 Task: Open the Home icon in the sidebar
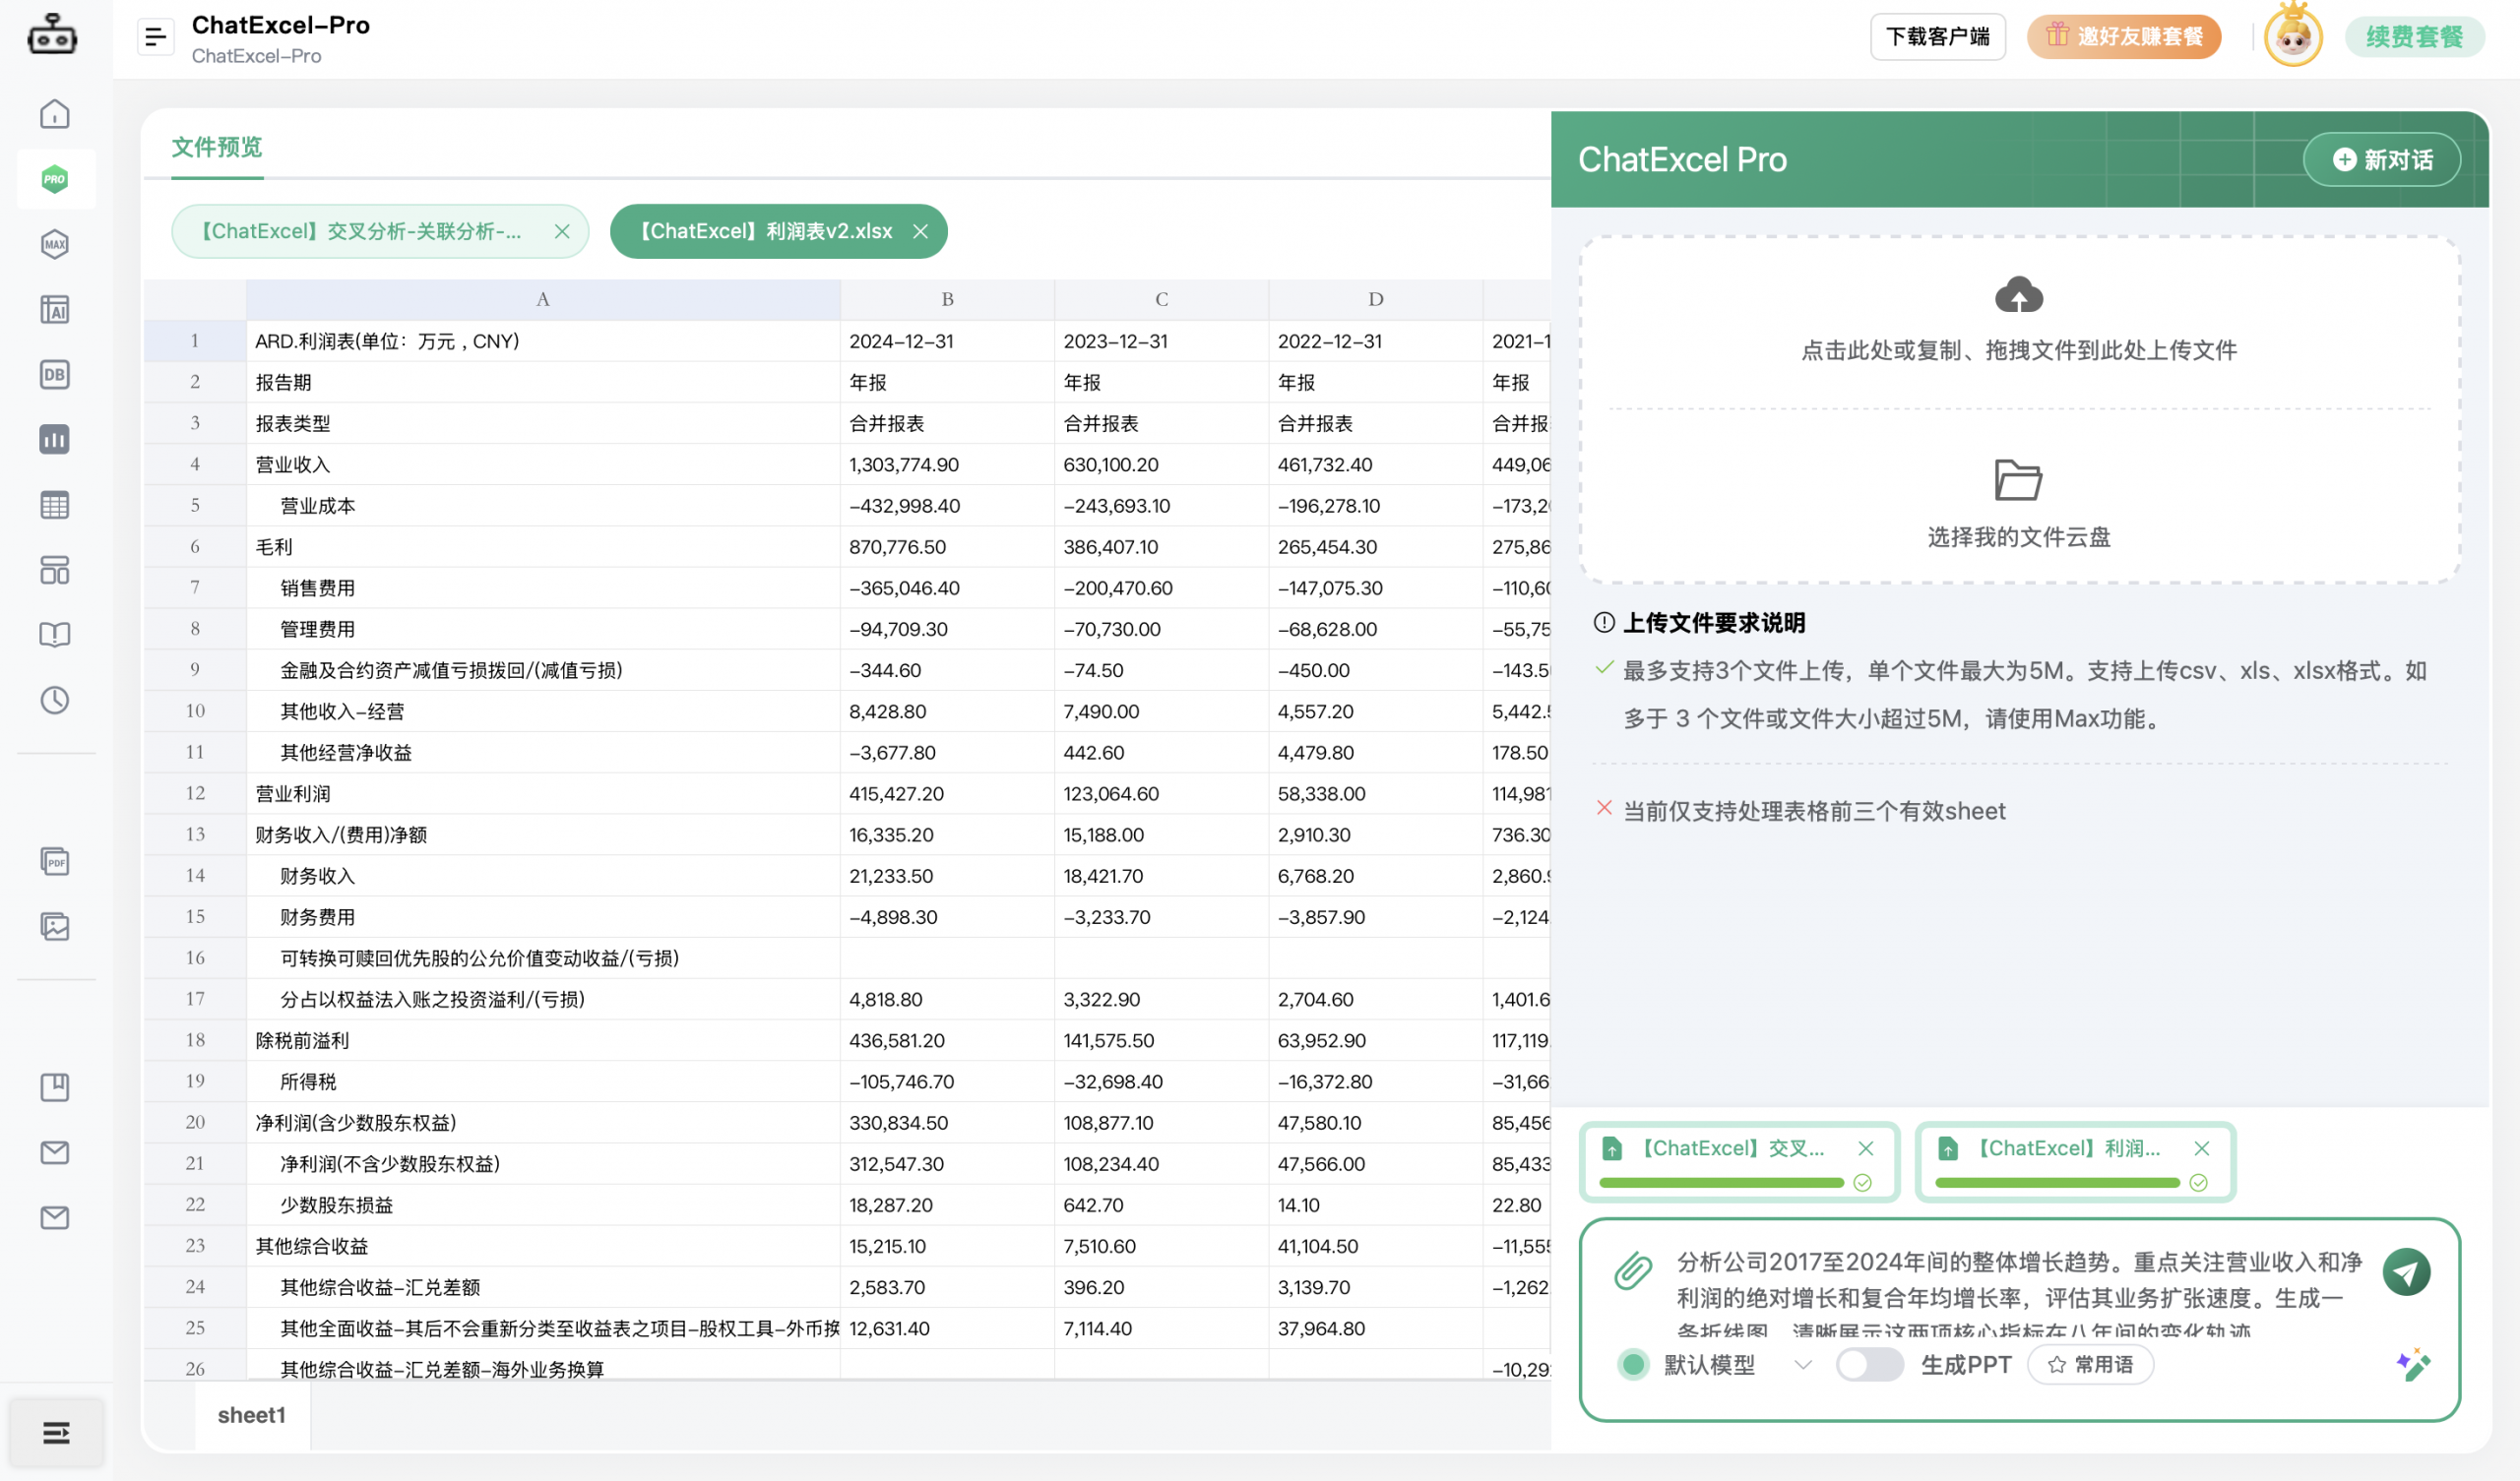[x=55, y=114]
